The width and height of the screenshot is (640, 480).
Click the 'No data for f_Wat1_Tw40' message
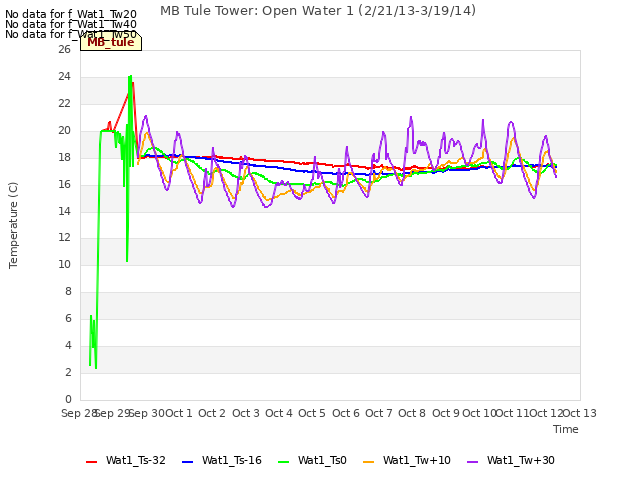pos(71,24)
